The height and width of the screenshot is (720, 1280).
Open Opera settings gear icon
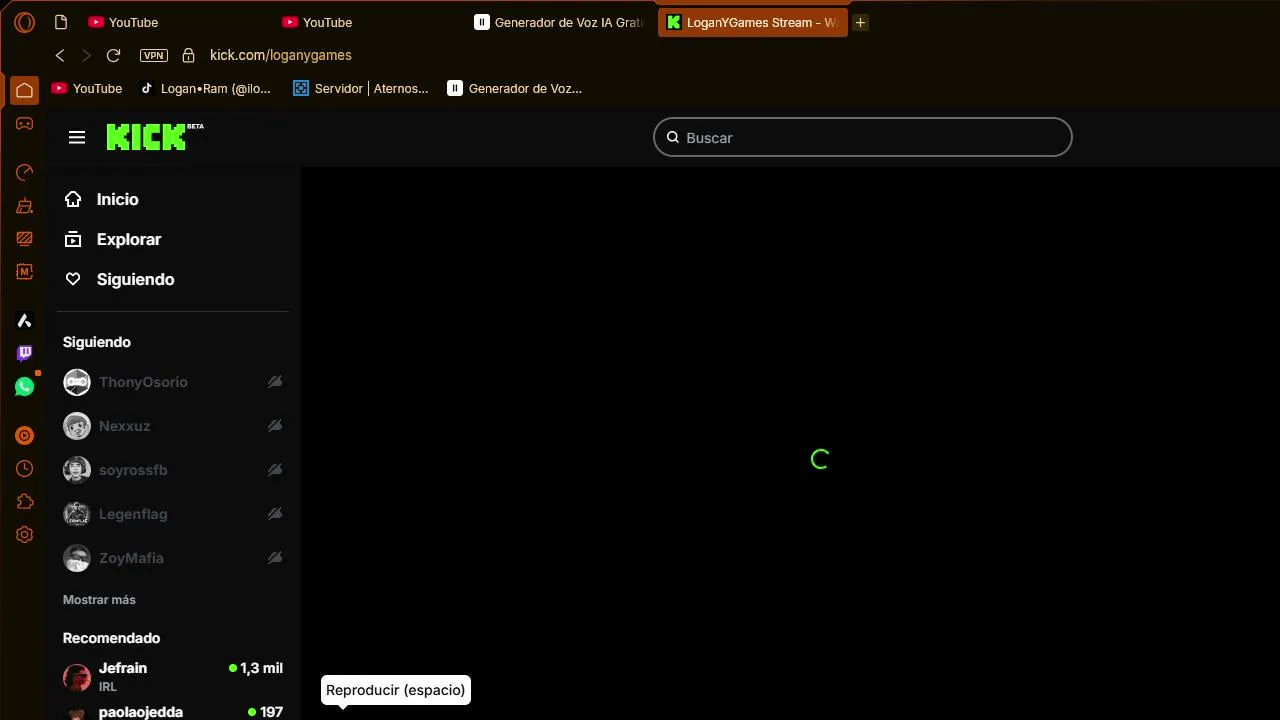pyautogui.click(x=25, y=535)
